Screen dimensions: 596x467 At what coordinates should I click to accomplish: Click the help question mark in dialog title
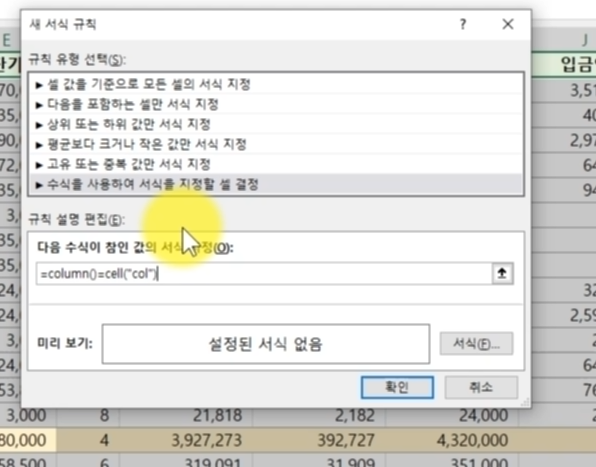point(463,25)
